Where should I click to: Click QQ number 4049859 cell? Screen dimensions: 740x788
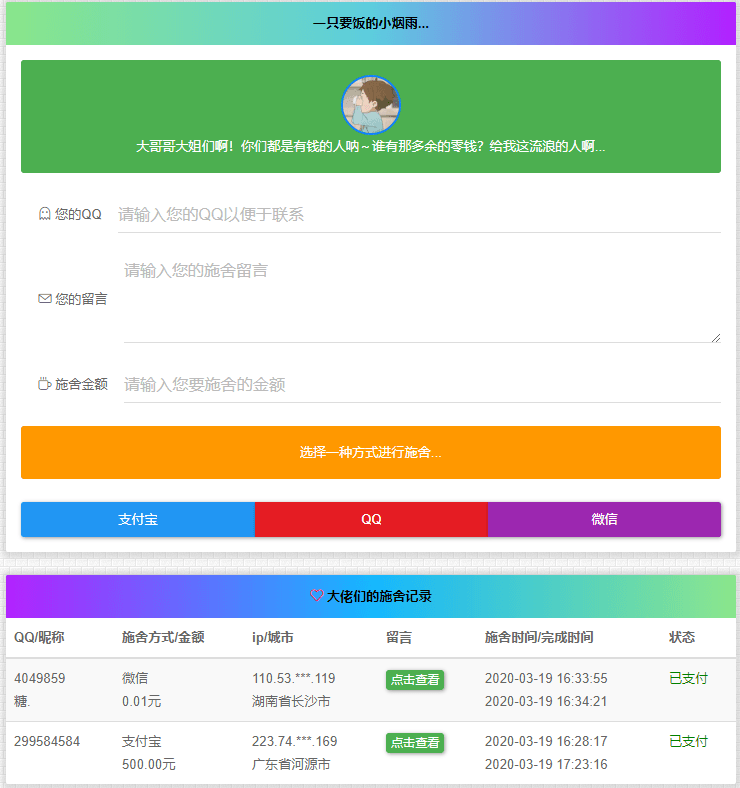click(40, 678)
